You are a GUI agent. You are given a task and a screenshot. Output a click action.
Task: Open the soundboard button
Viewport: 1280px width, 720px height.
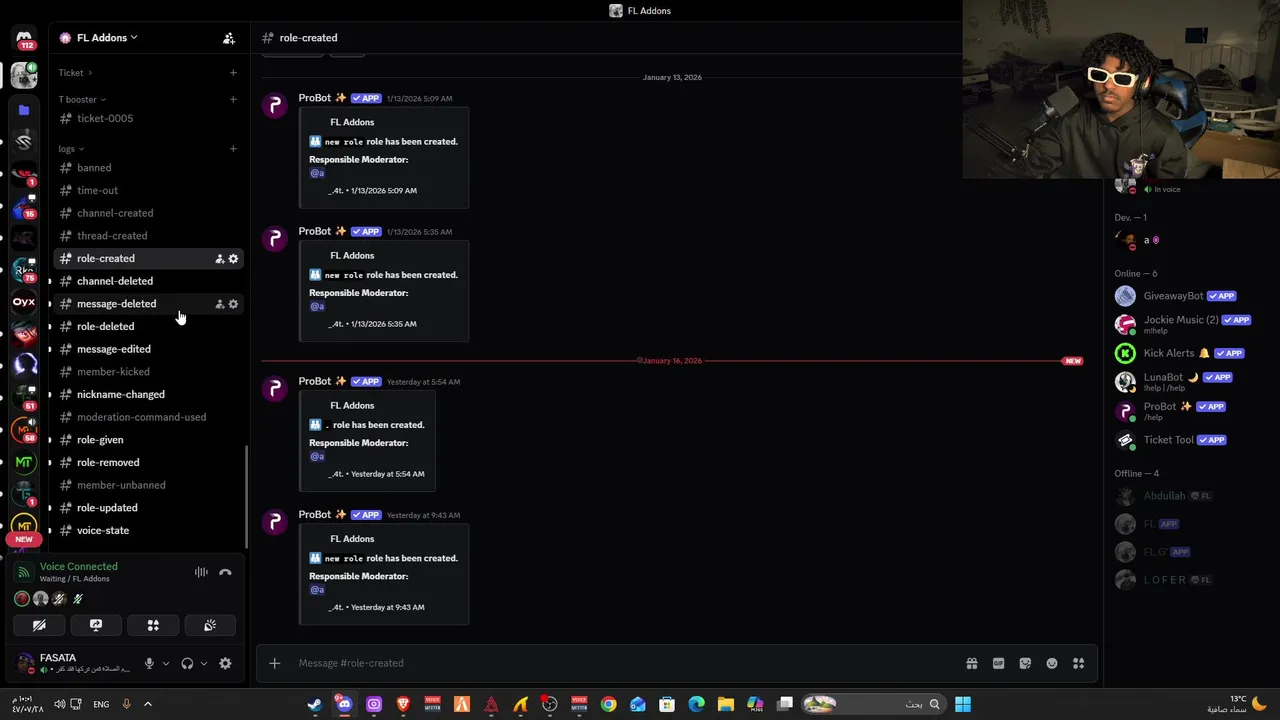[210, 625]
